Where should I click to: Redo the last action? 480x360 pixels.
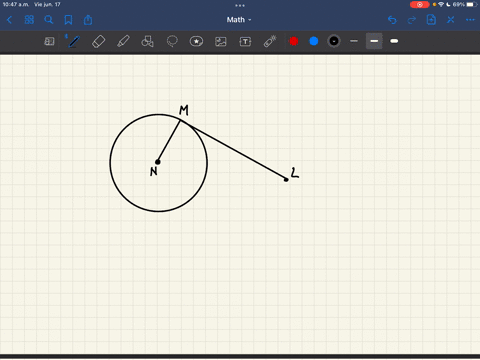412,20
